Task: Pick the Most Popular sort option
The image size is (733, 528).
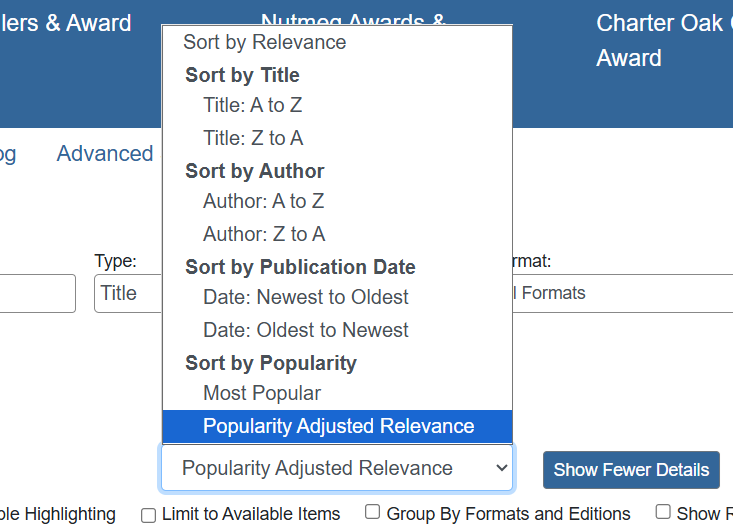Action: (x=261, y=393)
